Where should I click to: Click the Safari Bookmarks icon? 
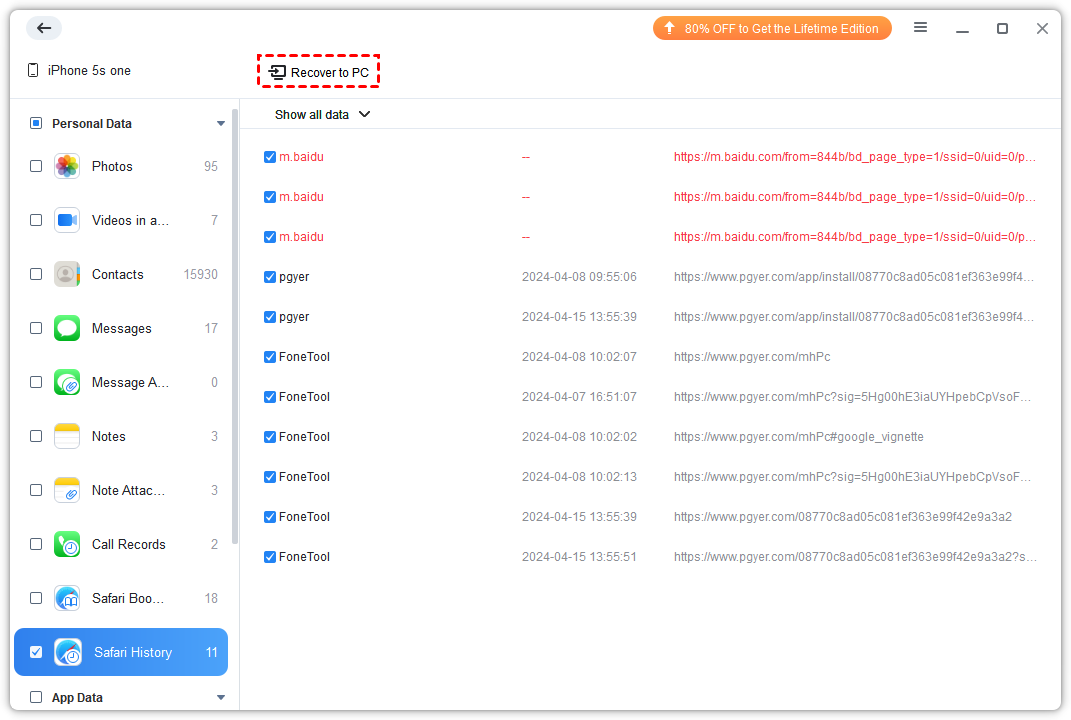pos(67,599)
